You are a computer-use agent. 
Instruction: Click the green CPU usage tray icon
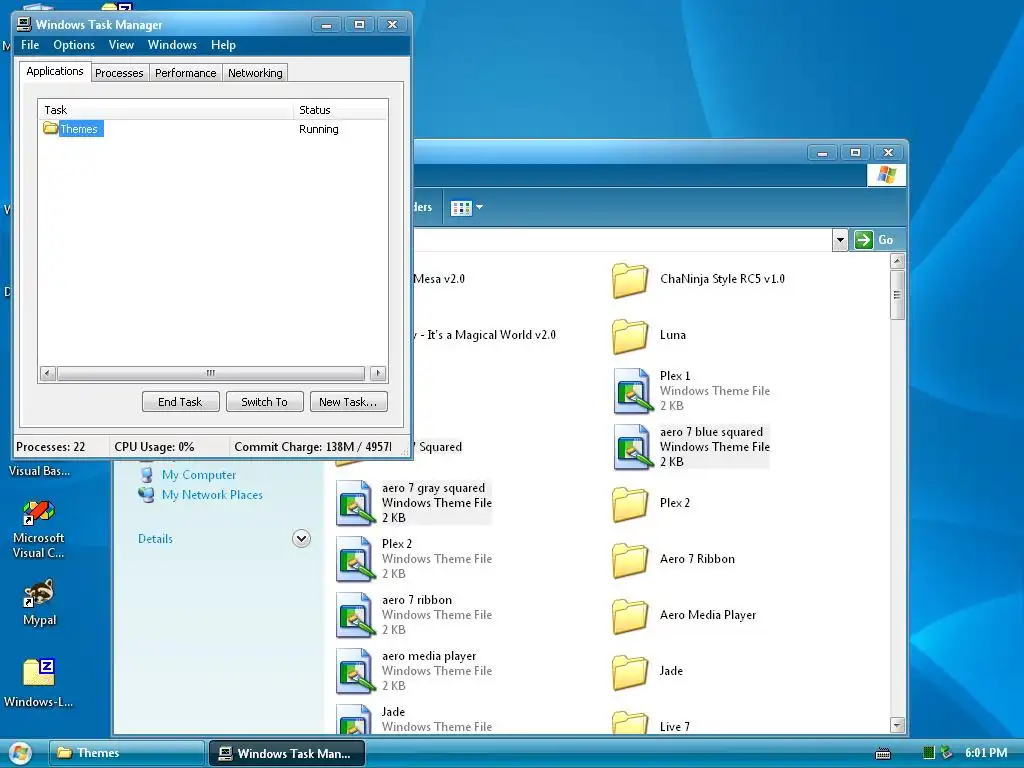929,753
